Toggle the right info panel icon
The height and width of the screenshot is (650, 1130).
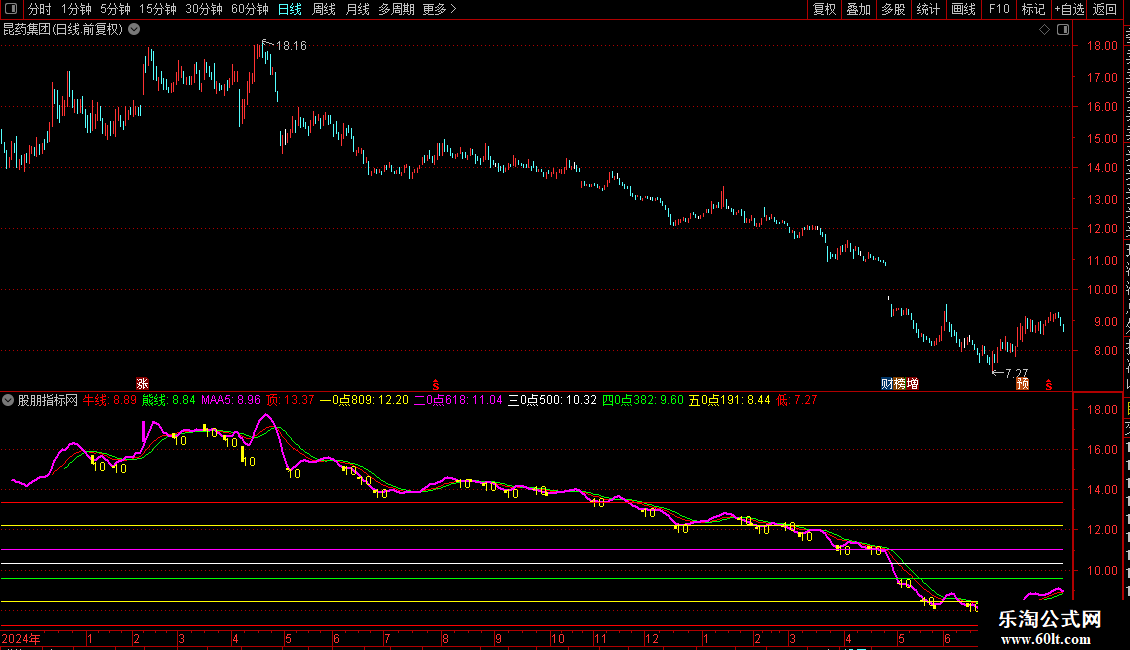(1063, 29)
